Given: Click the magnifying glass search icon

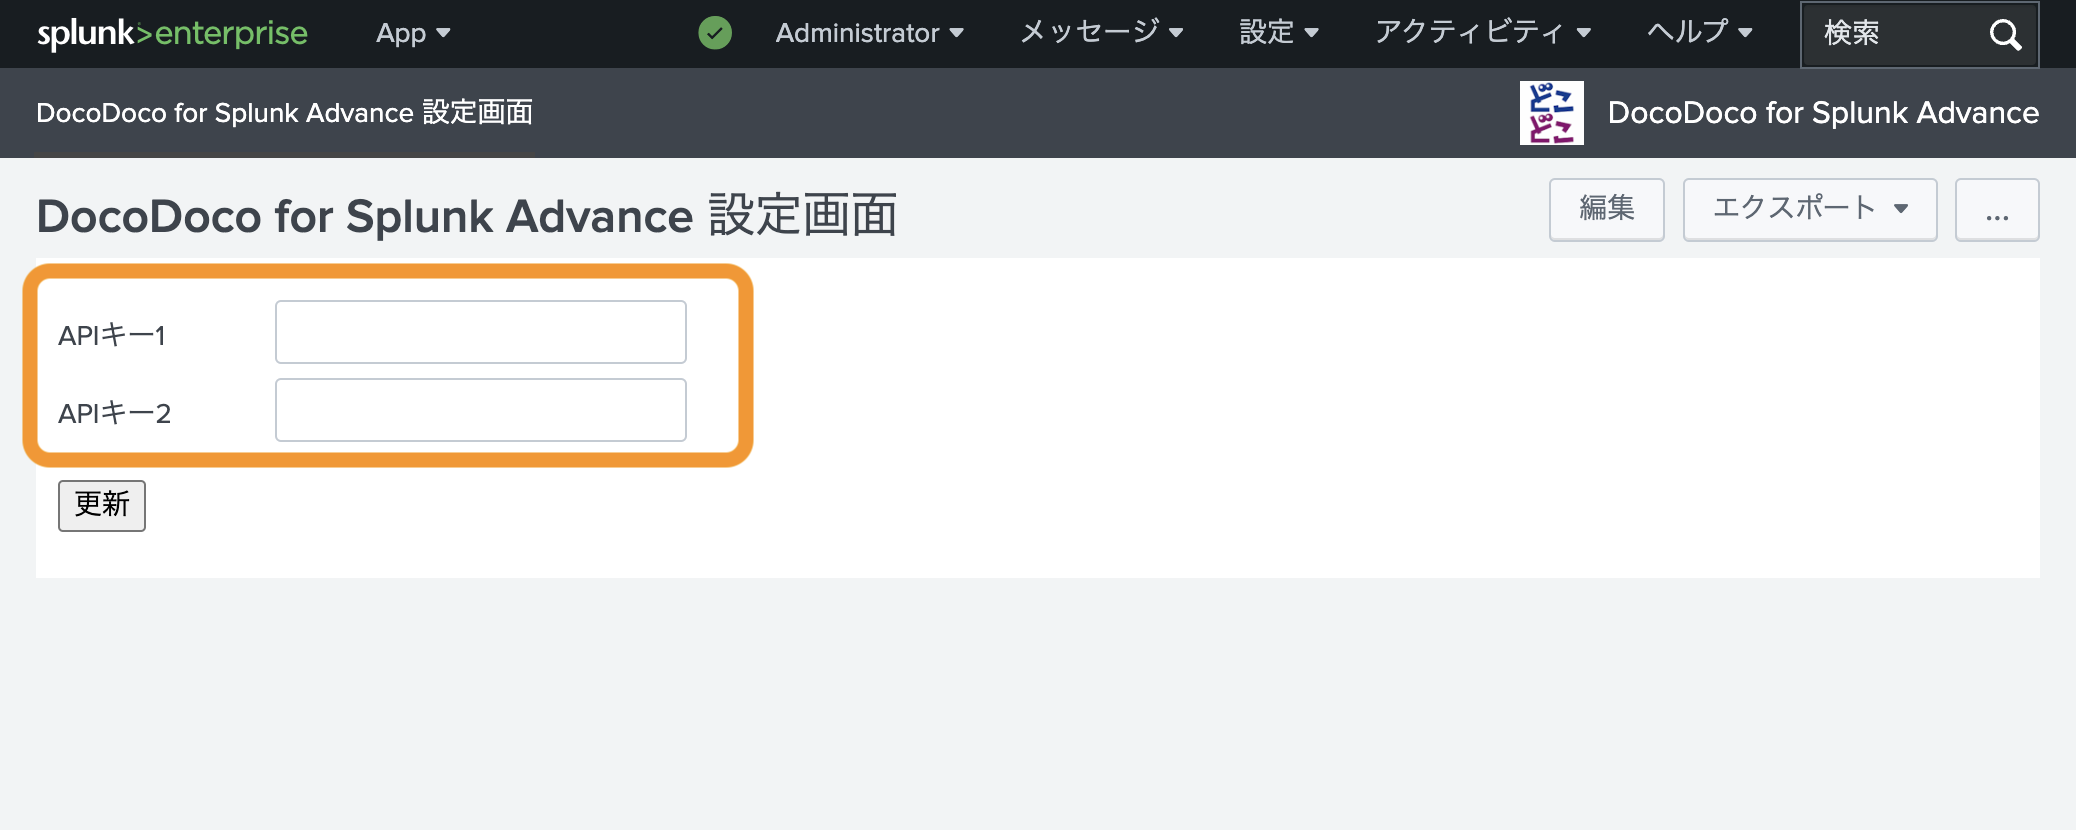Looking at the screenshot, I should tap(2004, 35).
